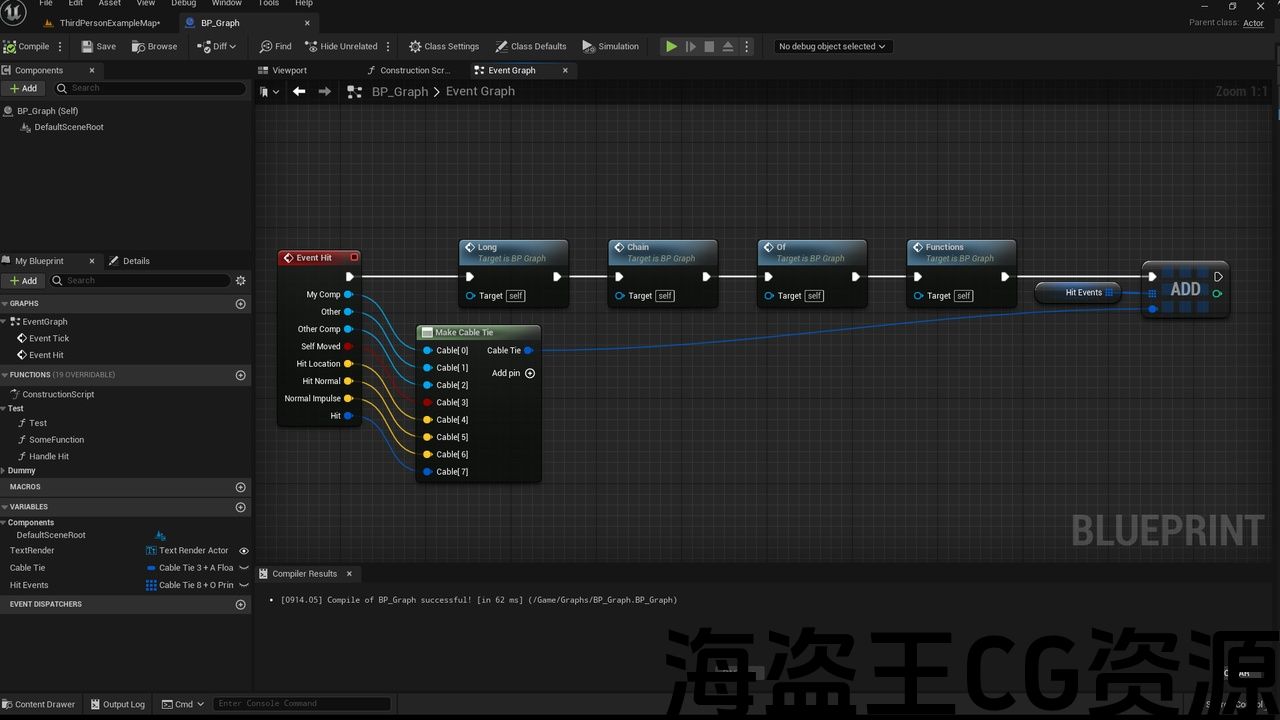Image resolution: width=1280 pixels, height=720 pixels.
Task: Click the Compile blueprint icon
Action: 10,46
